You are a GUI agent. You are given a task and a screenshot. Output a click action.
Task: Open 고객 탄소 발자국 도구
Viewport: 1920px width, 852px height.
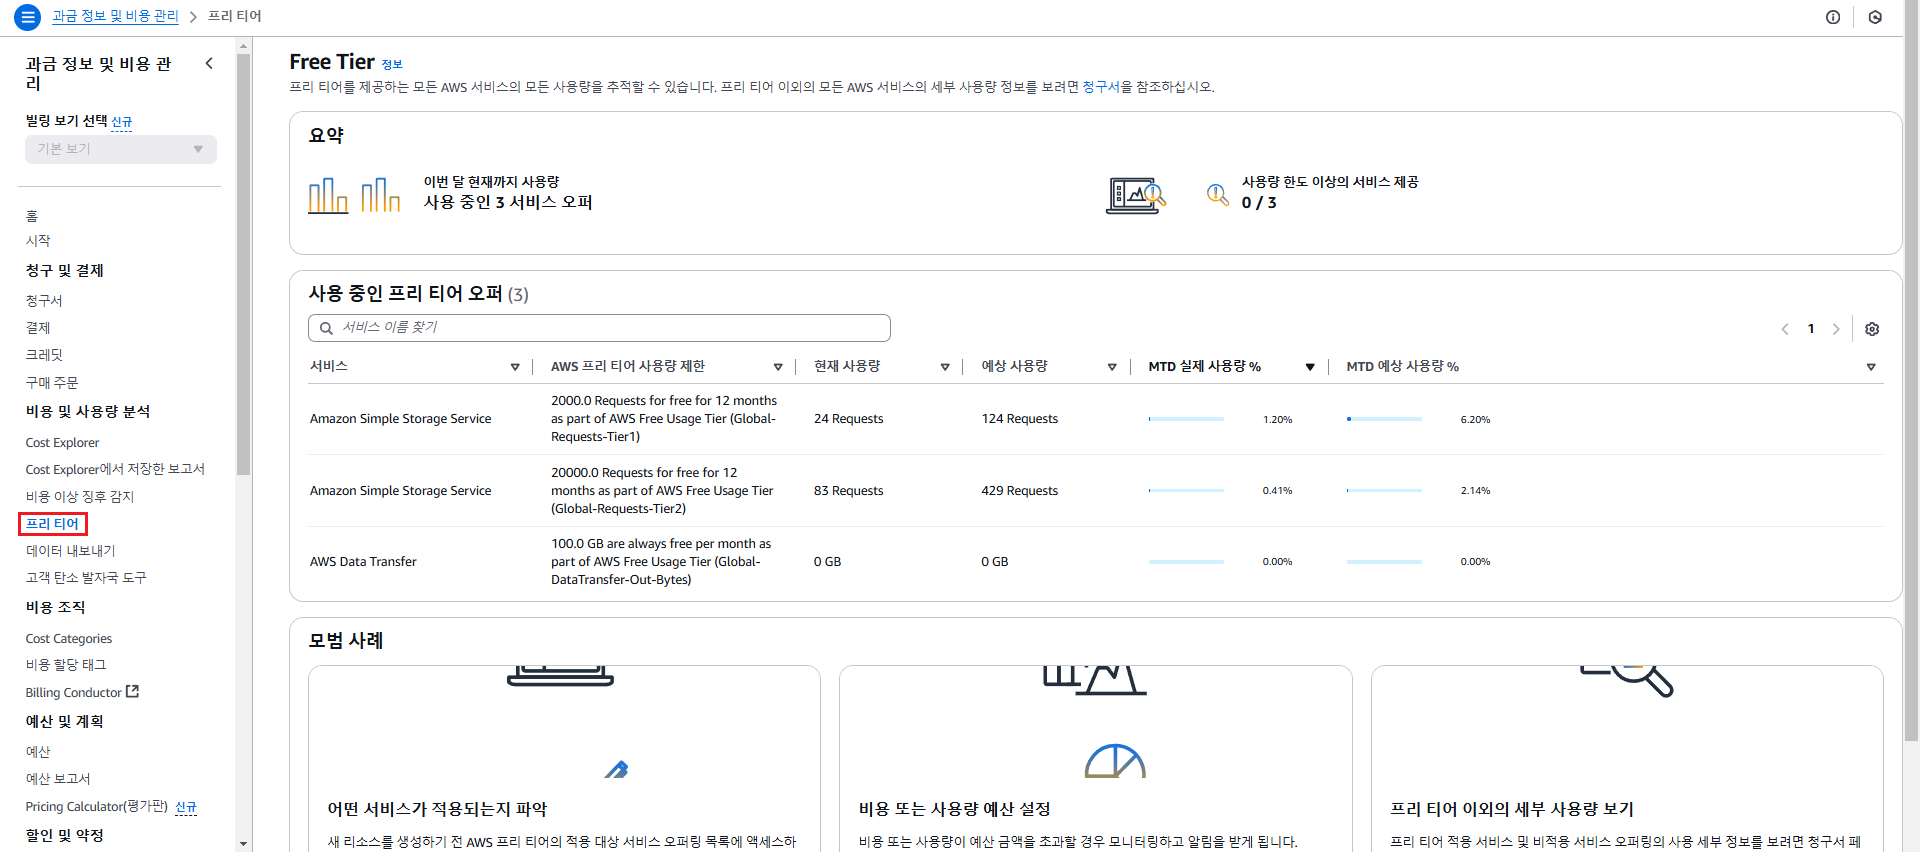[86, 578]
